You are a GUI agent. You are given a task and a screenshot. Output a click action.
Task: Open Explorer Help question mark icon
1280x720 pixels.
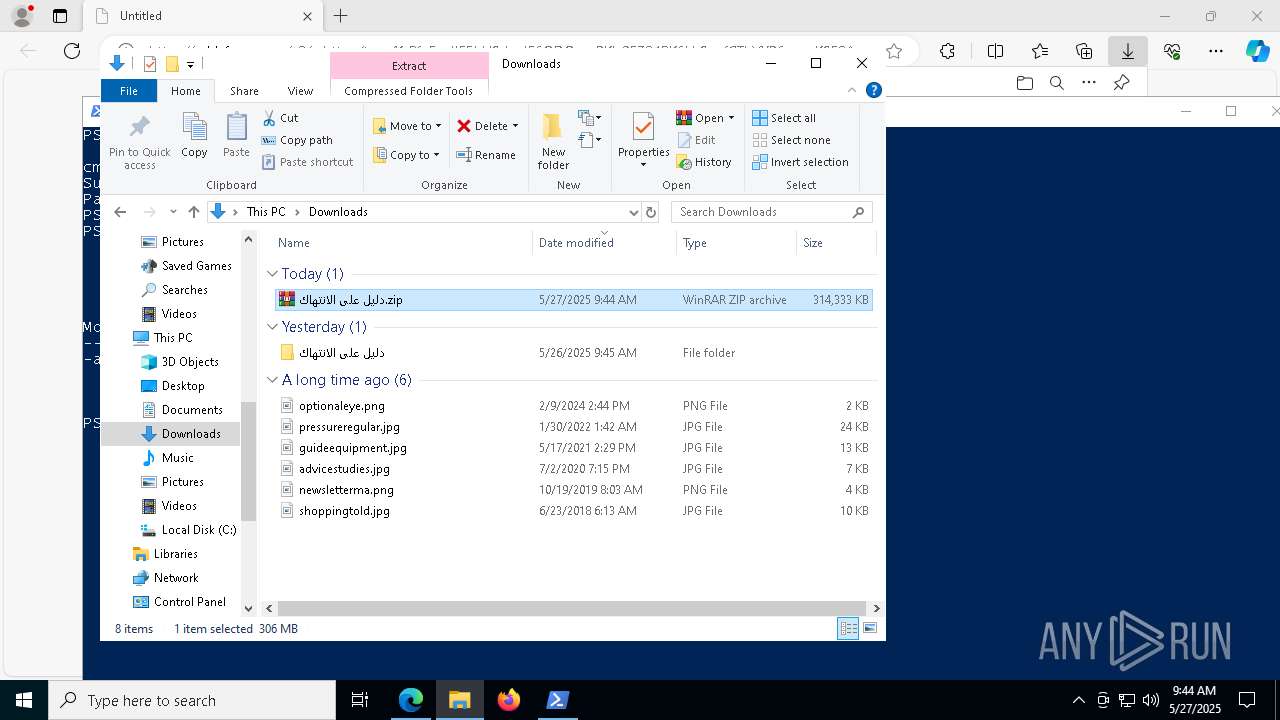pyautogui.click(x=873, y=90)
